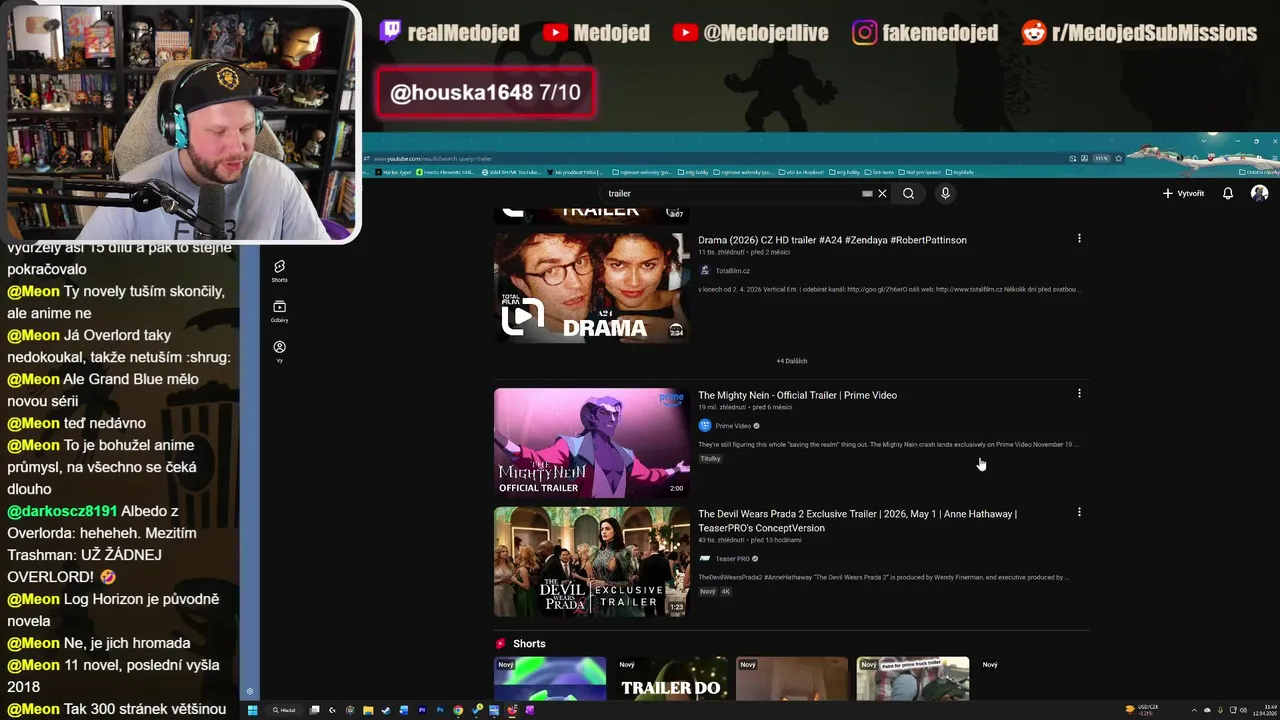Open YouTube Shorts from the sidebar
1280x720 pixels.
point(279,270)
